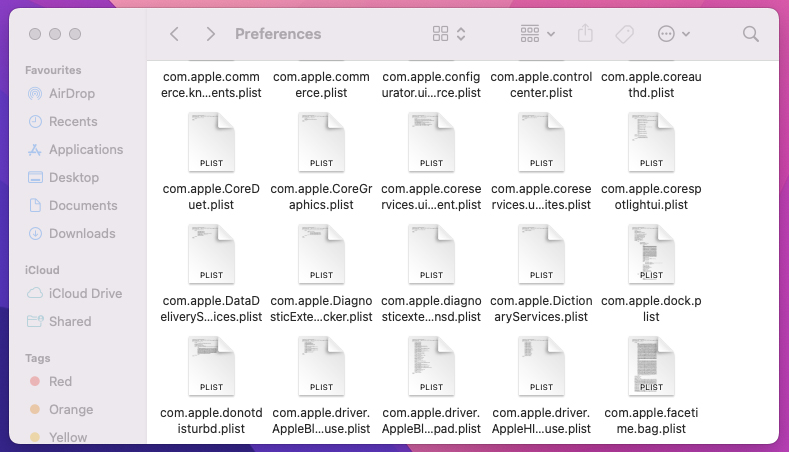
Task: Switch to icon grid view
Action: (440, 34)
